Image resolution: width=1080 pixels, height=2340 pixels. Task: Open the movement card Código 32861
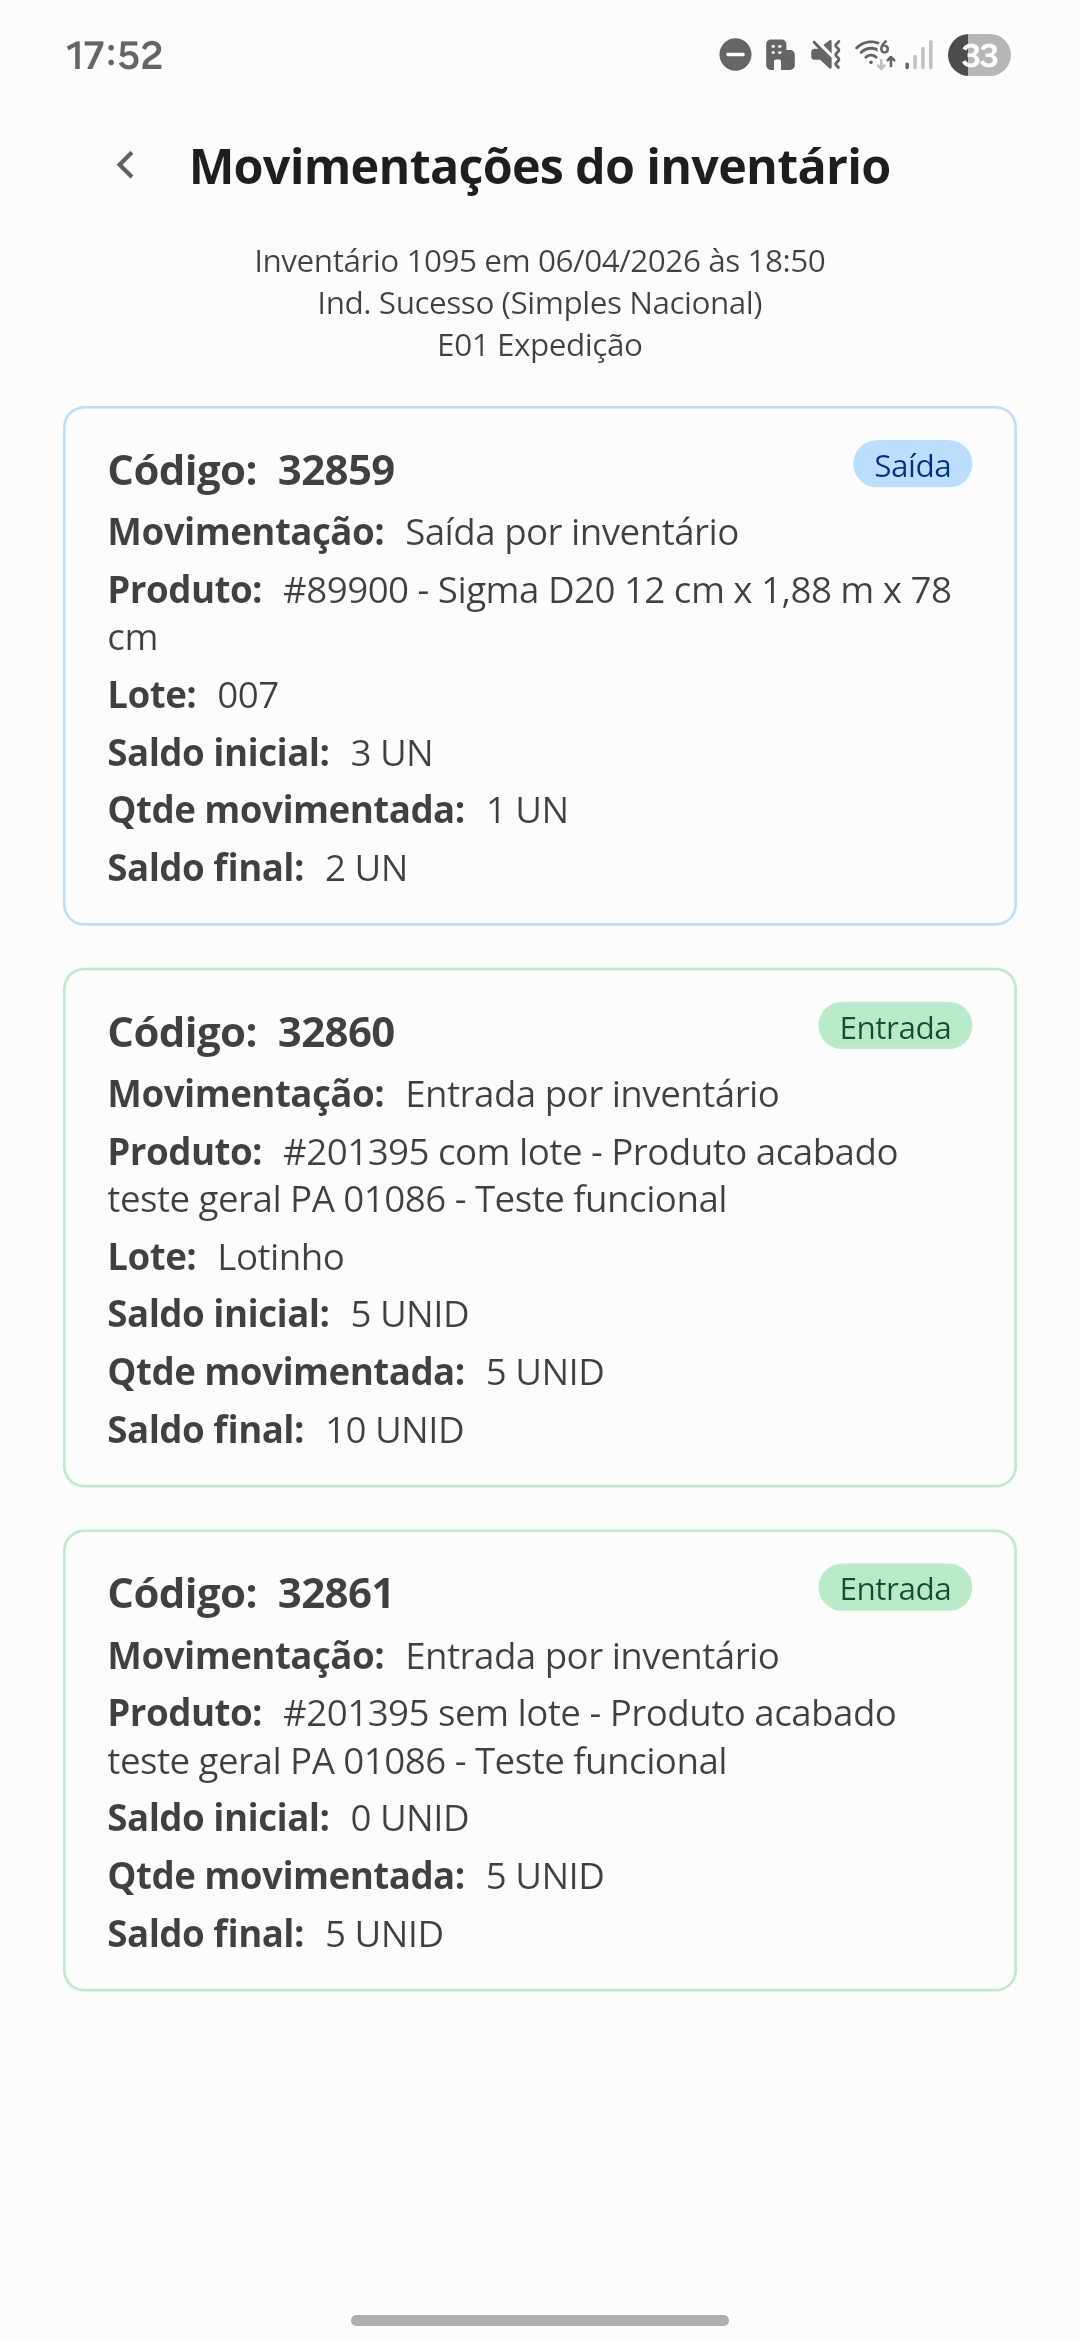click(540, 1761)
